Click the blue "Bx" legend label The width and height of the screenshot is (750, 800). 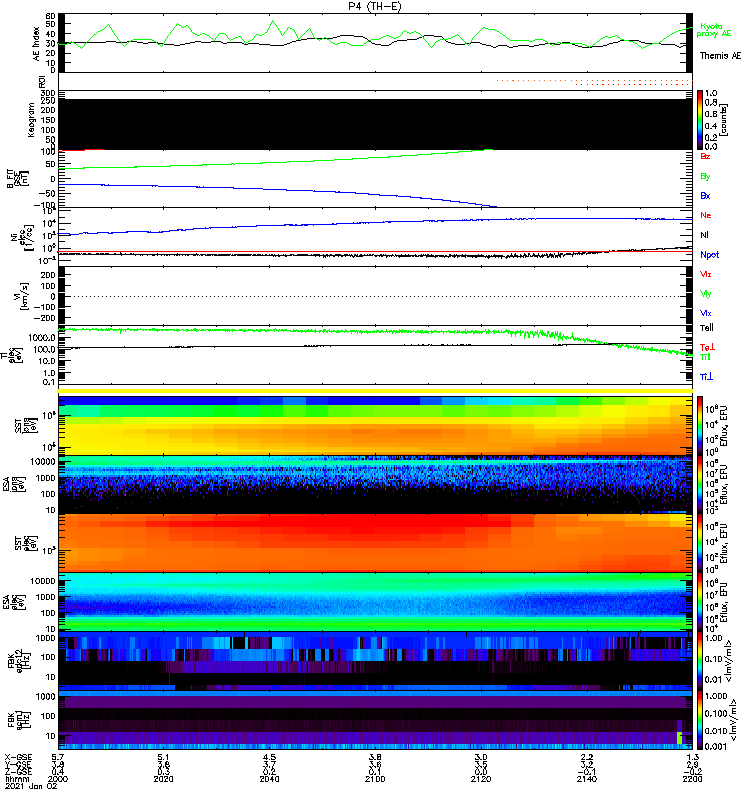(705, 196)
